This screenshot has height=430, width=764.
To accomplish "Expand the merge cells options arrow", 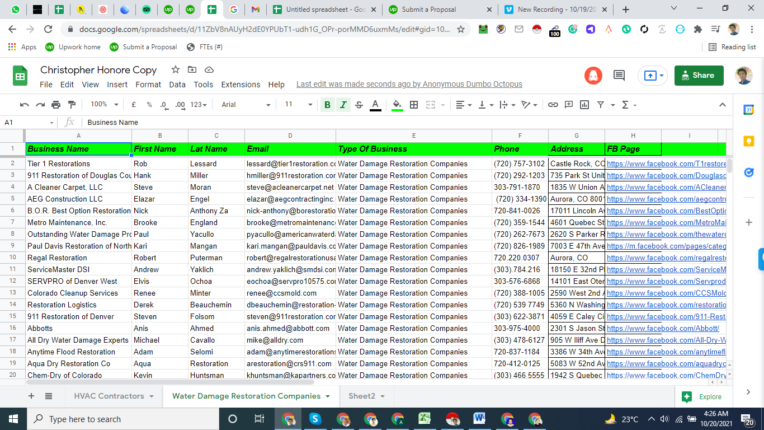I will tap(443, 105).
